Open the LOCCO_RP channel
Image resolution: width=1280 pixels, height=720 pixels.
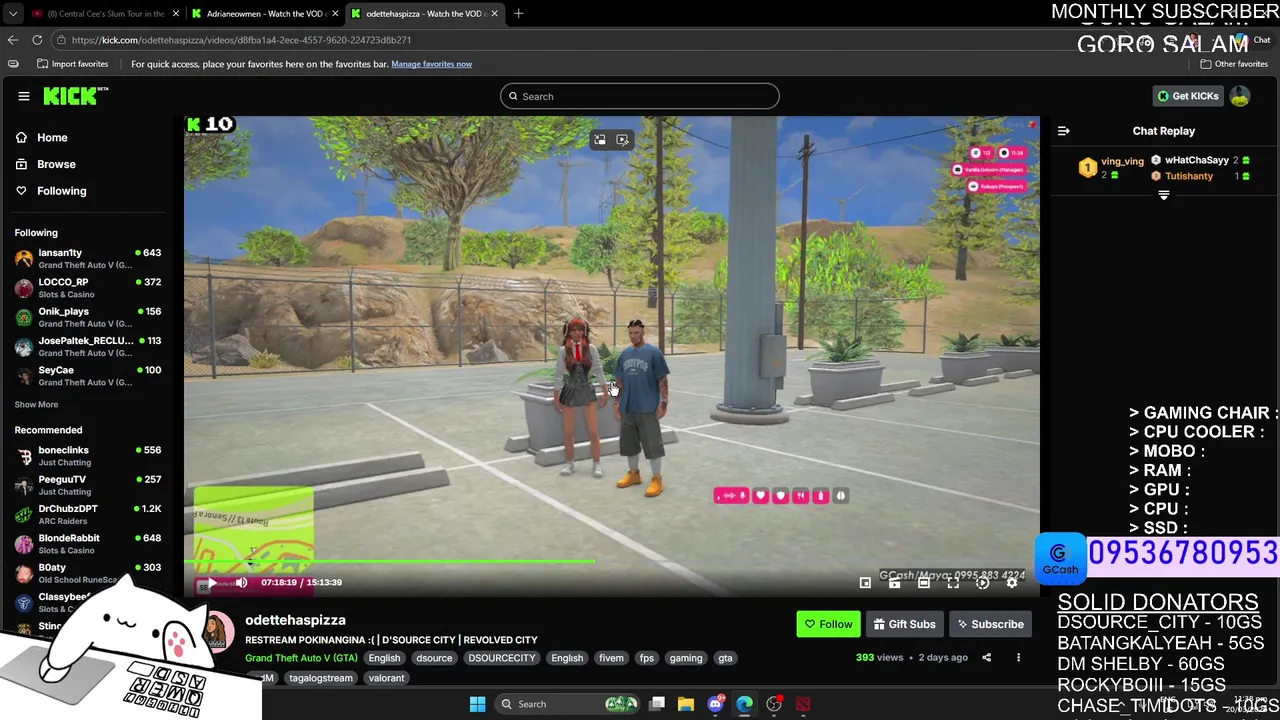click(88, 288)
